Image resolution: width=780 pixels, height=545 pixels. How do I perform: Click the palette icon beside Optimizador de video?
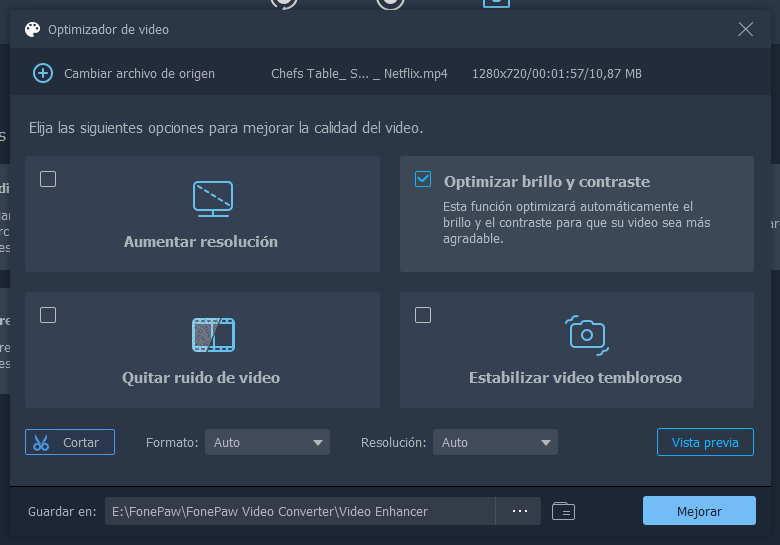[32, 29]
